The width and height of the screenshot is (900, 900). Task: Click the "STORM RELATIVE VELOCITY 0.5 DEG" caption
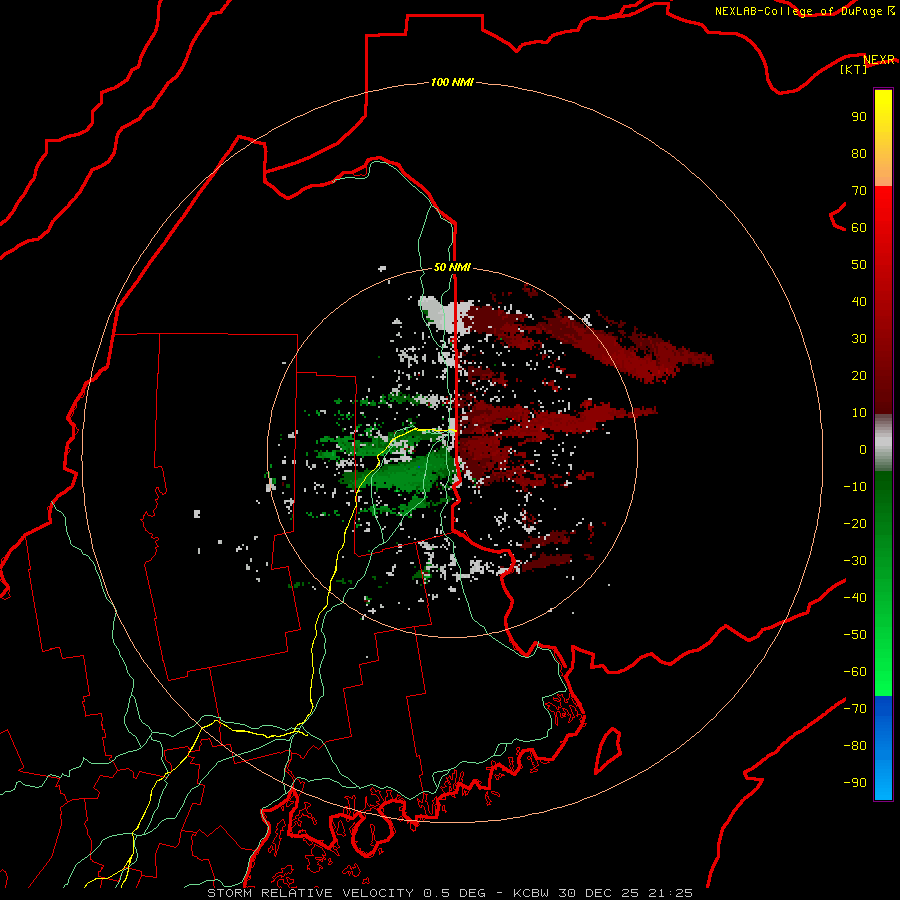tap(346, 893)
